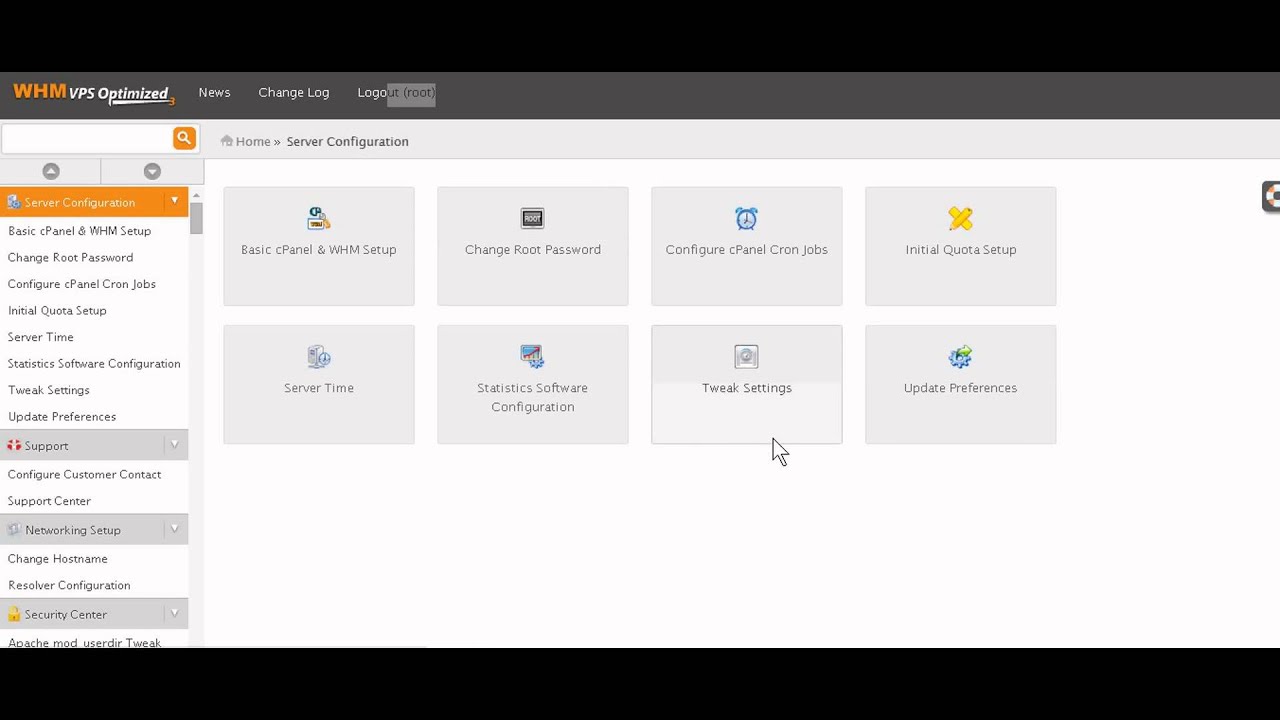Click the Support section lifebuoy icon
Screen dimensions: 1280x720
coord(14,445)
